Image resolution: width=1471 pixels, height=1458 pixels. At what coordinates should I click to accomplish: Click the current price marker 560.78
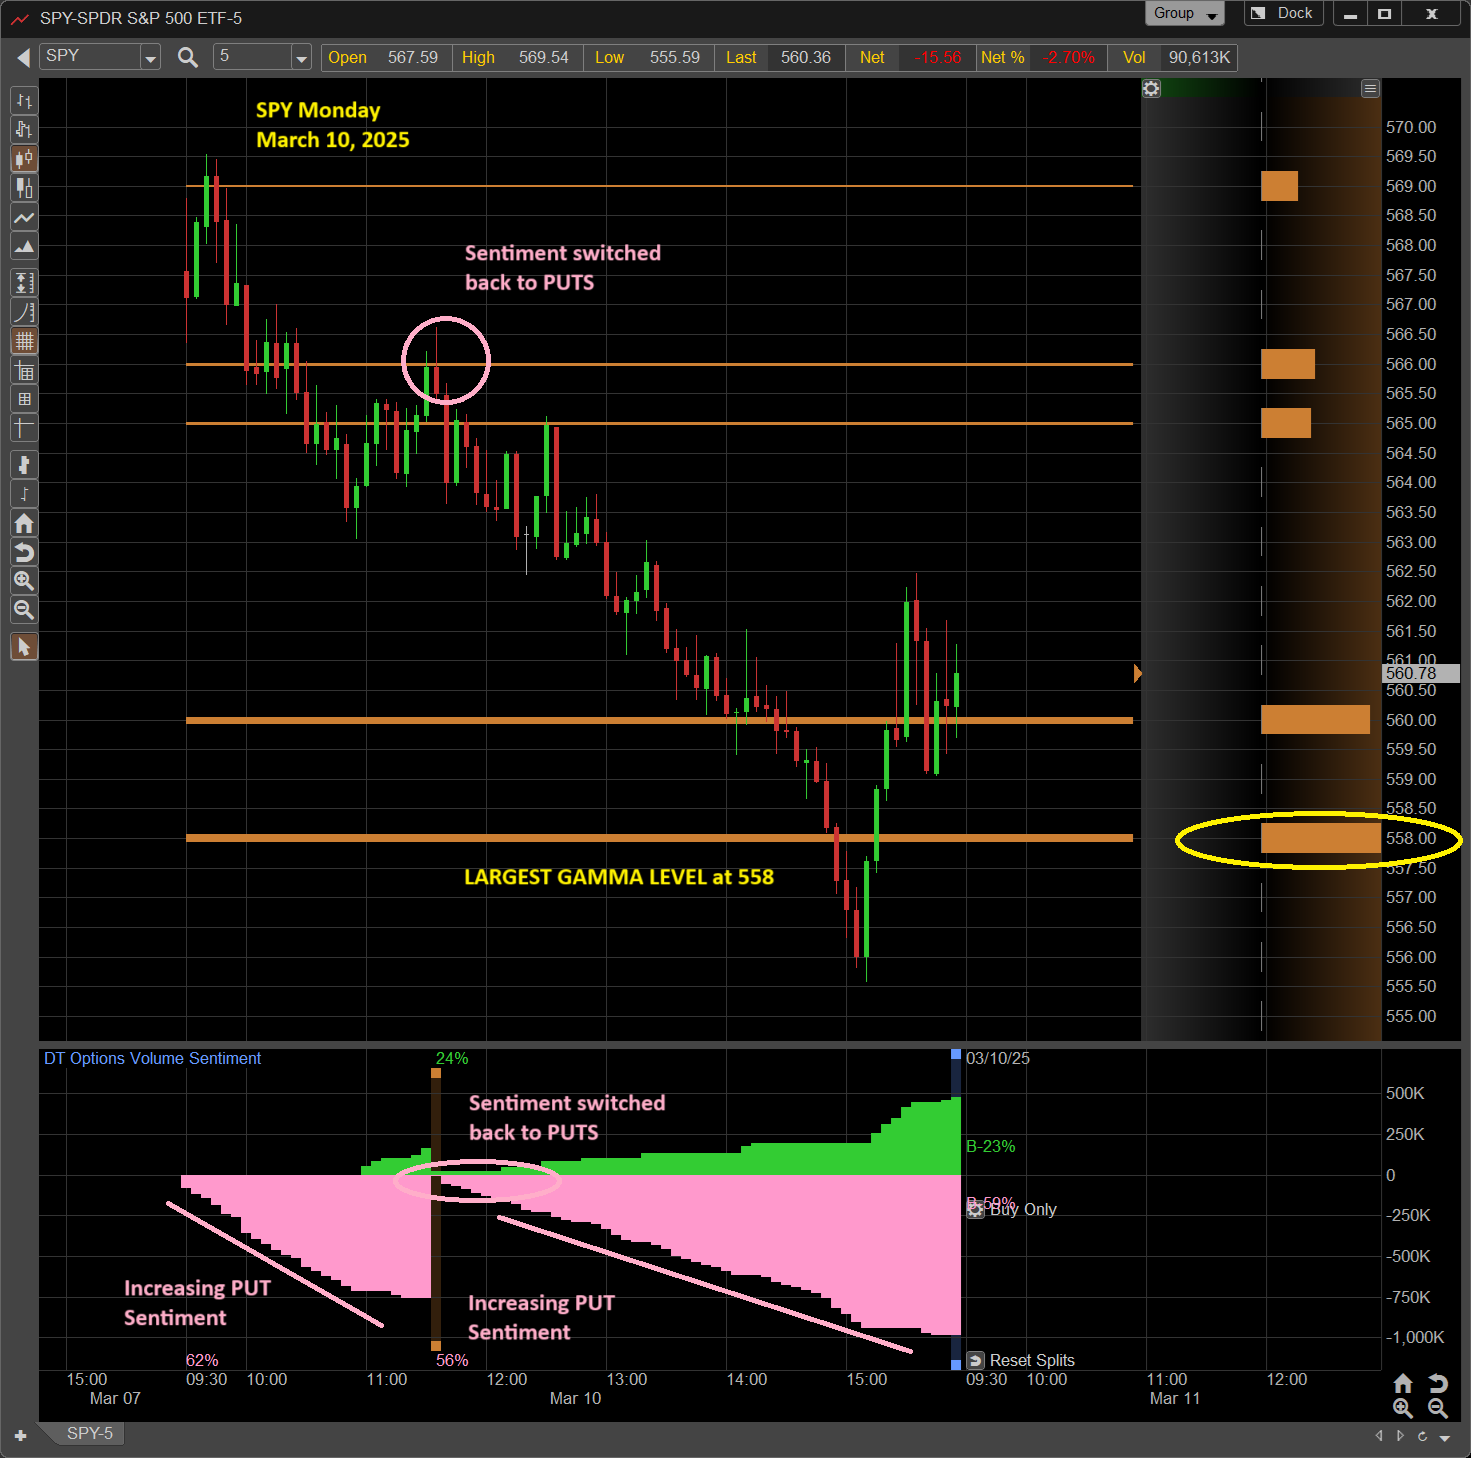(x=1421, y=673)
